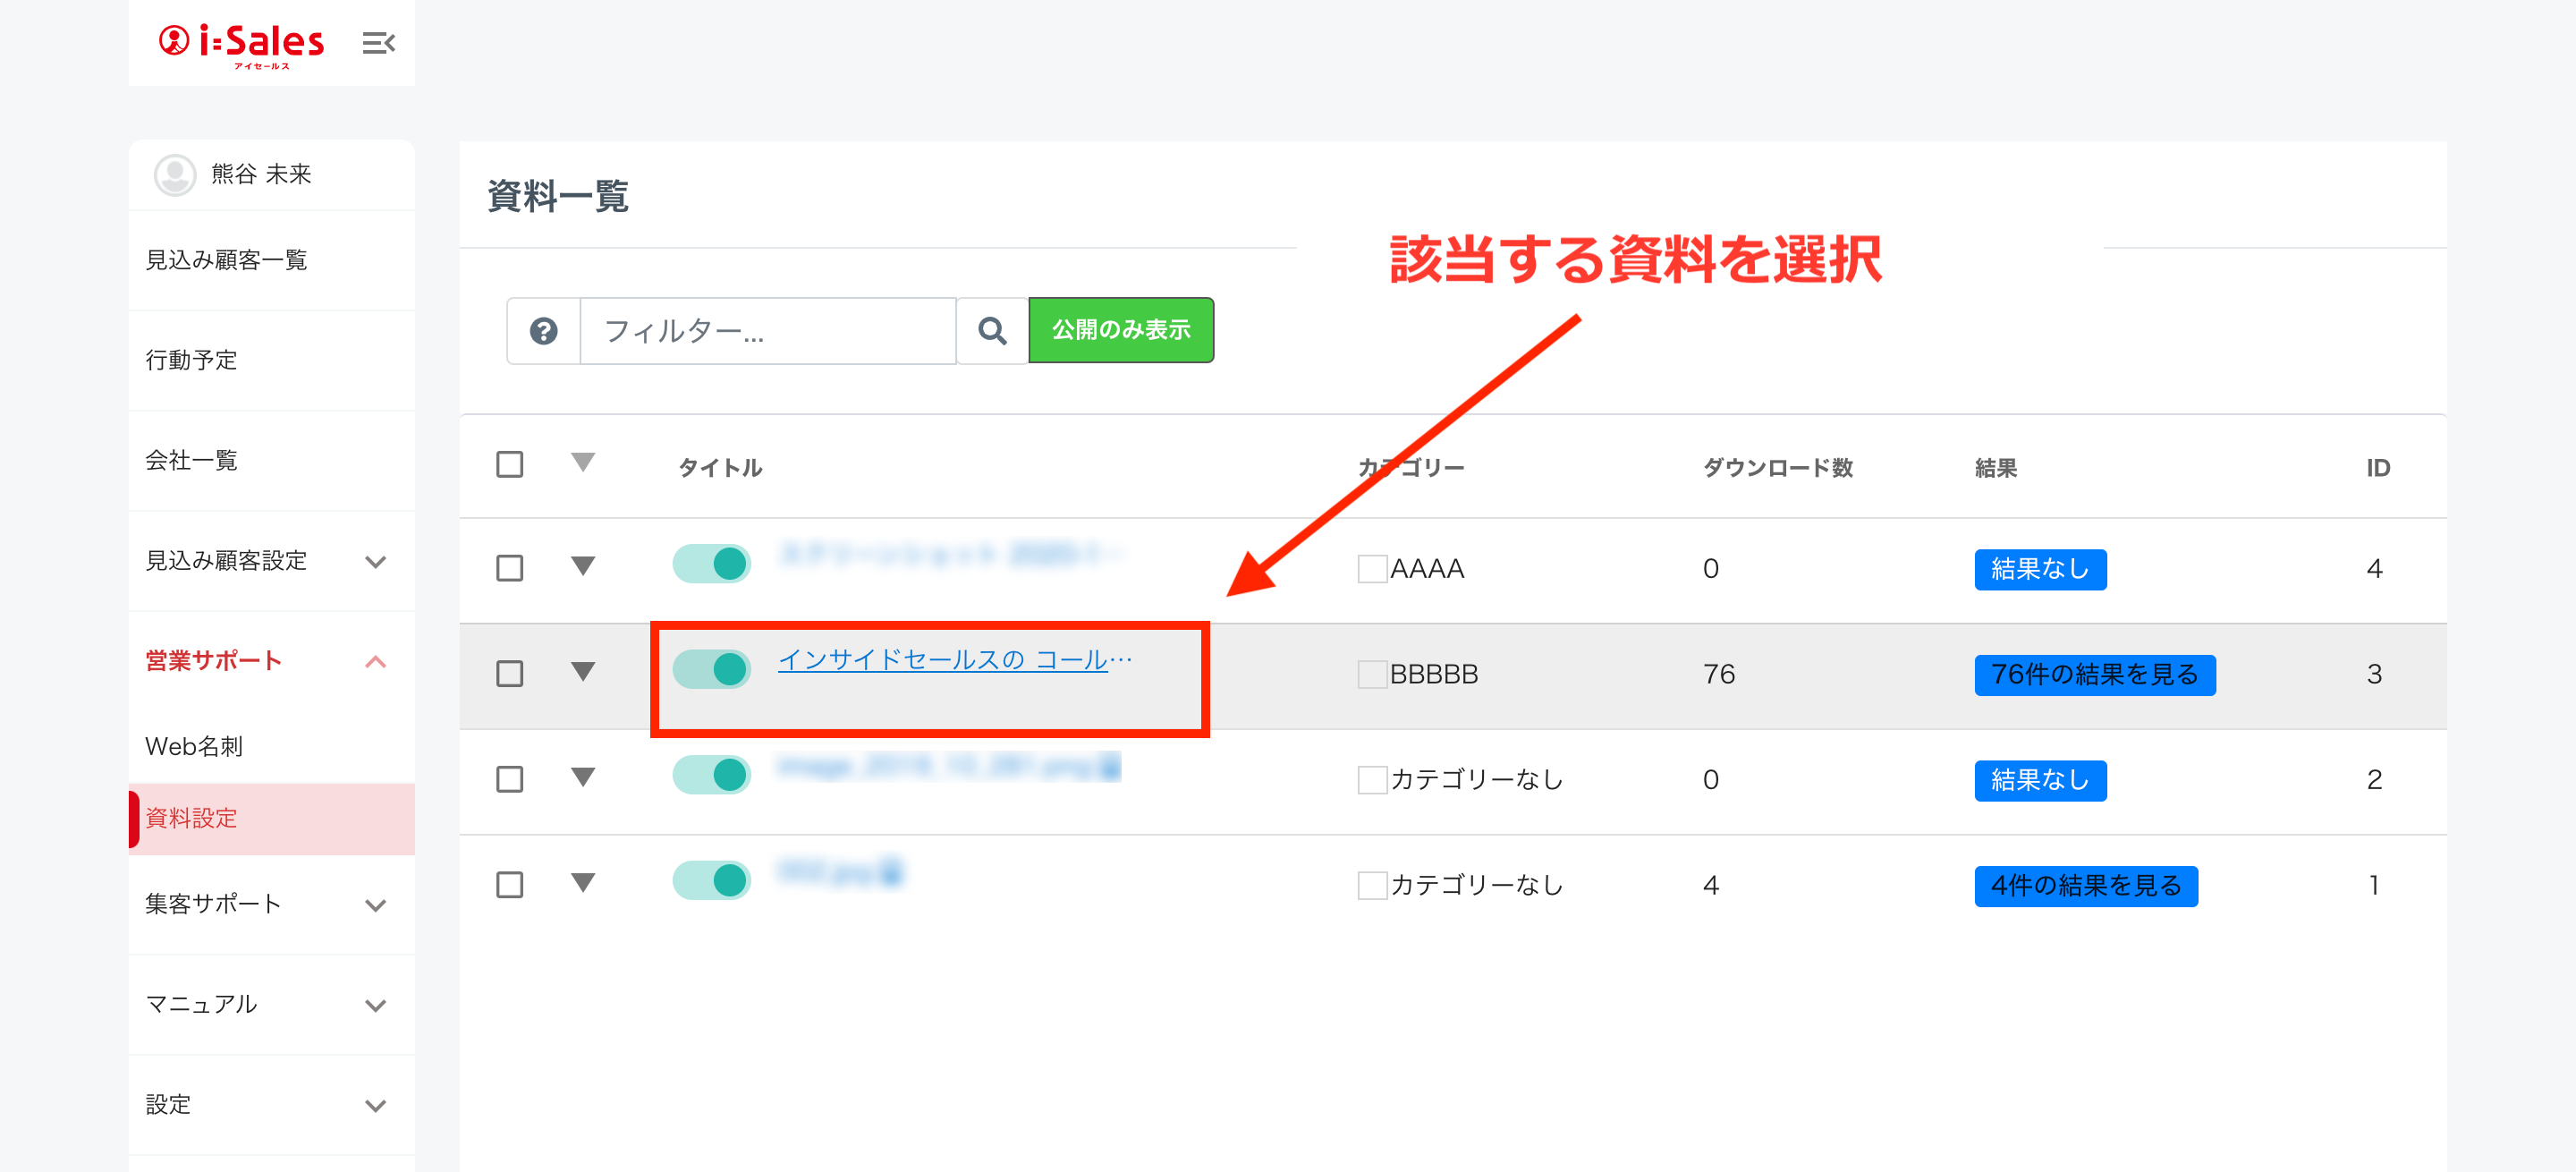Open row actions dropdown for ID 2 row
This screenshot has height=1172, width=2576.
point(582,777)
